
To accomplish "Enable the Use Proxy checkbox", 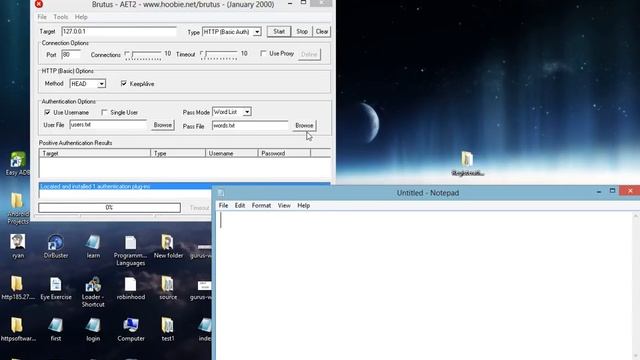I will pos(263,53).
